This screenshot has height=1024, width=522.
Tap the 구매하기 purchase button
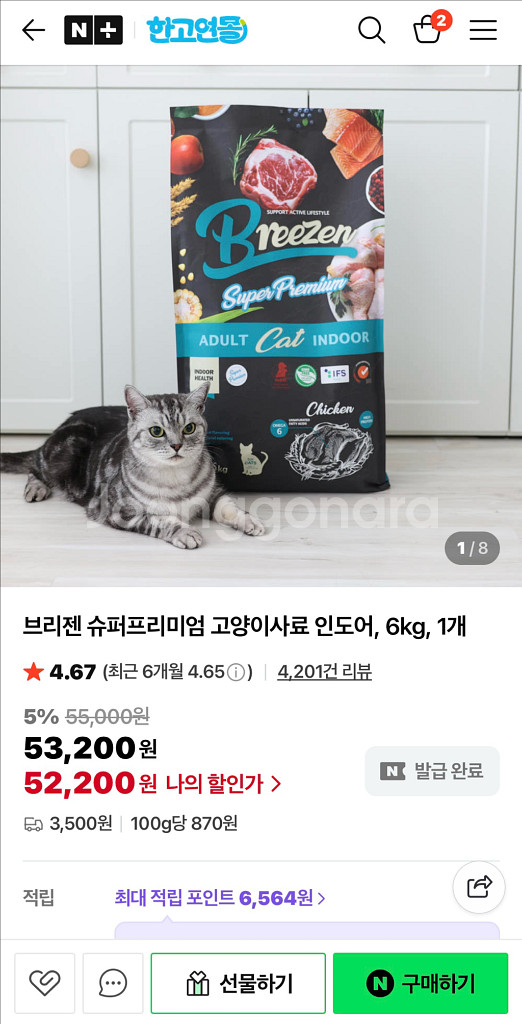[x=421, y=983]
